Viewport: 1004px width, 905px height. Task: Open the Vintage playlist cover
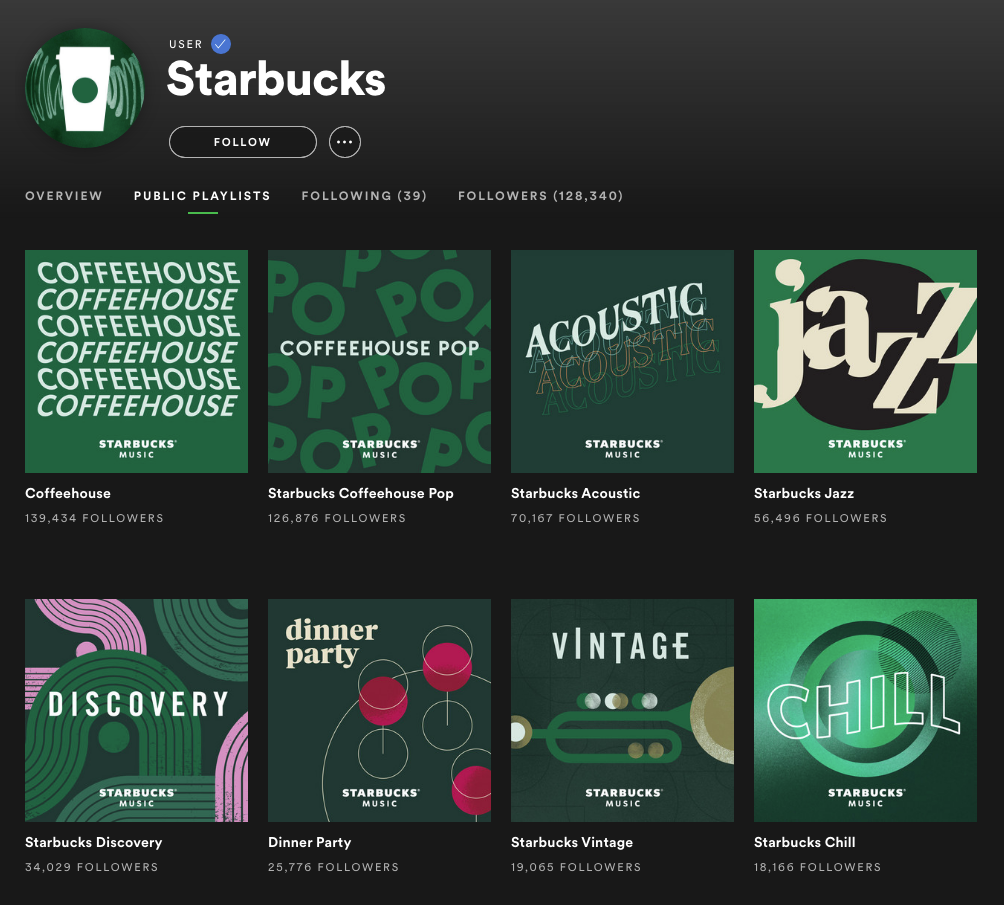pos(622,710)
